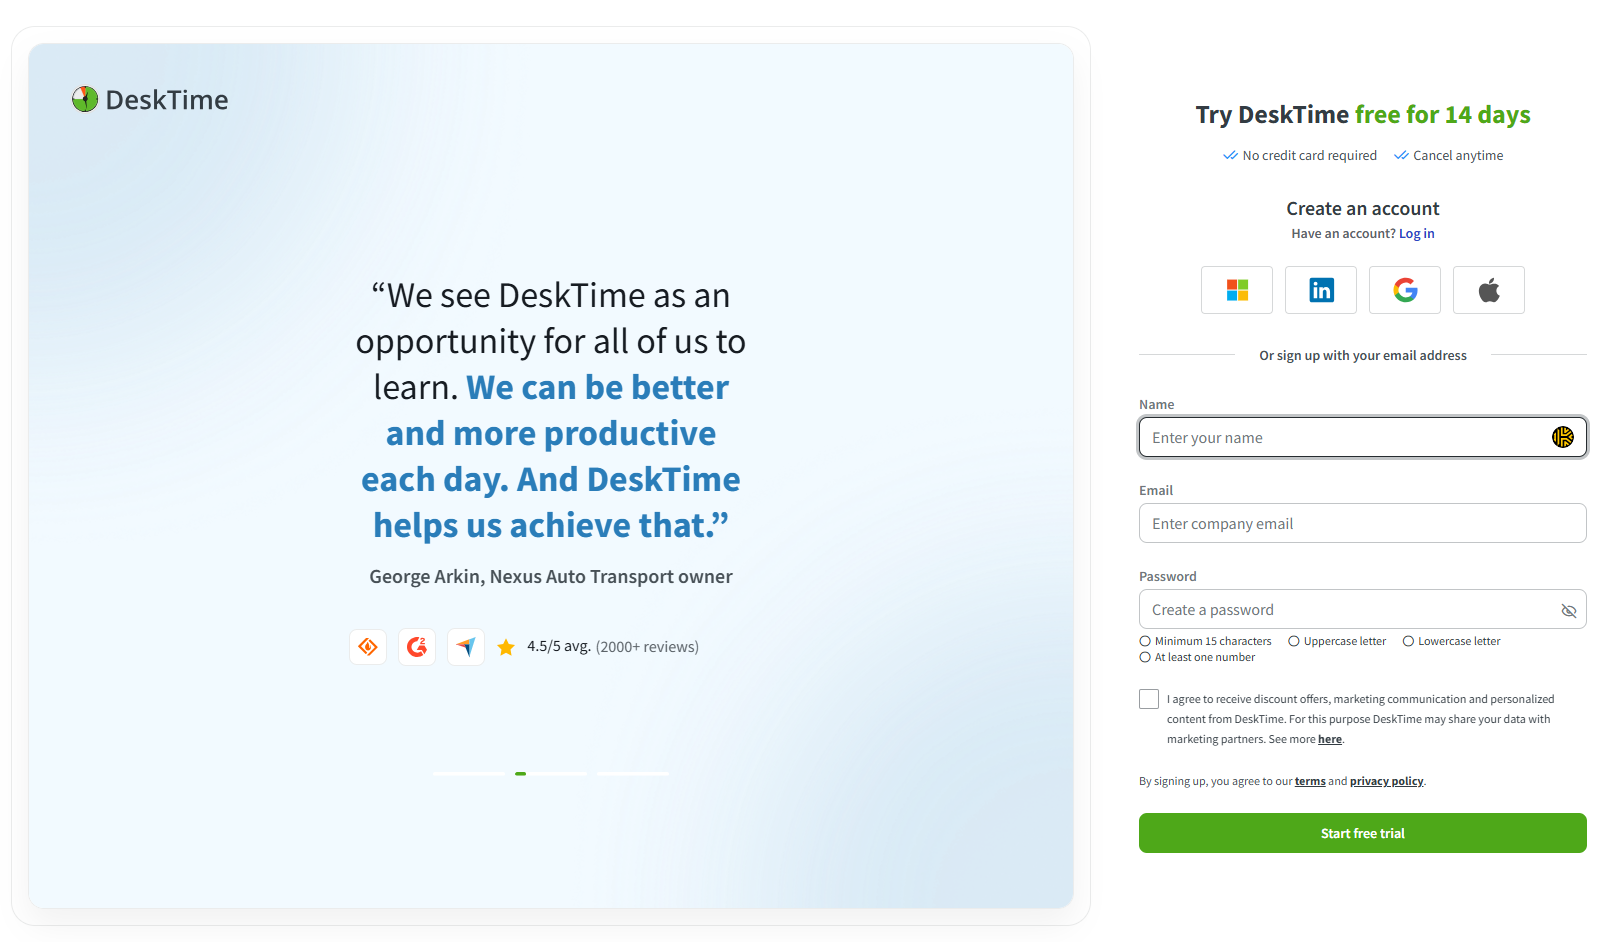Screen dimensions: 1613x942
Task: Open the "here" marketing partners link
Action: 1329,740
